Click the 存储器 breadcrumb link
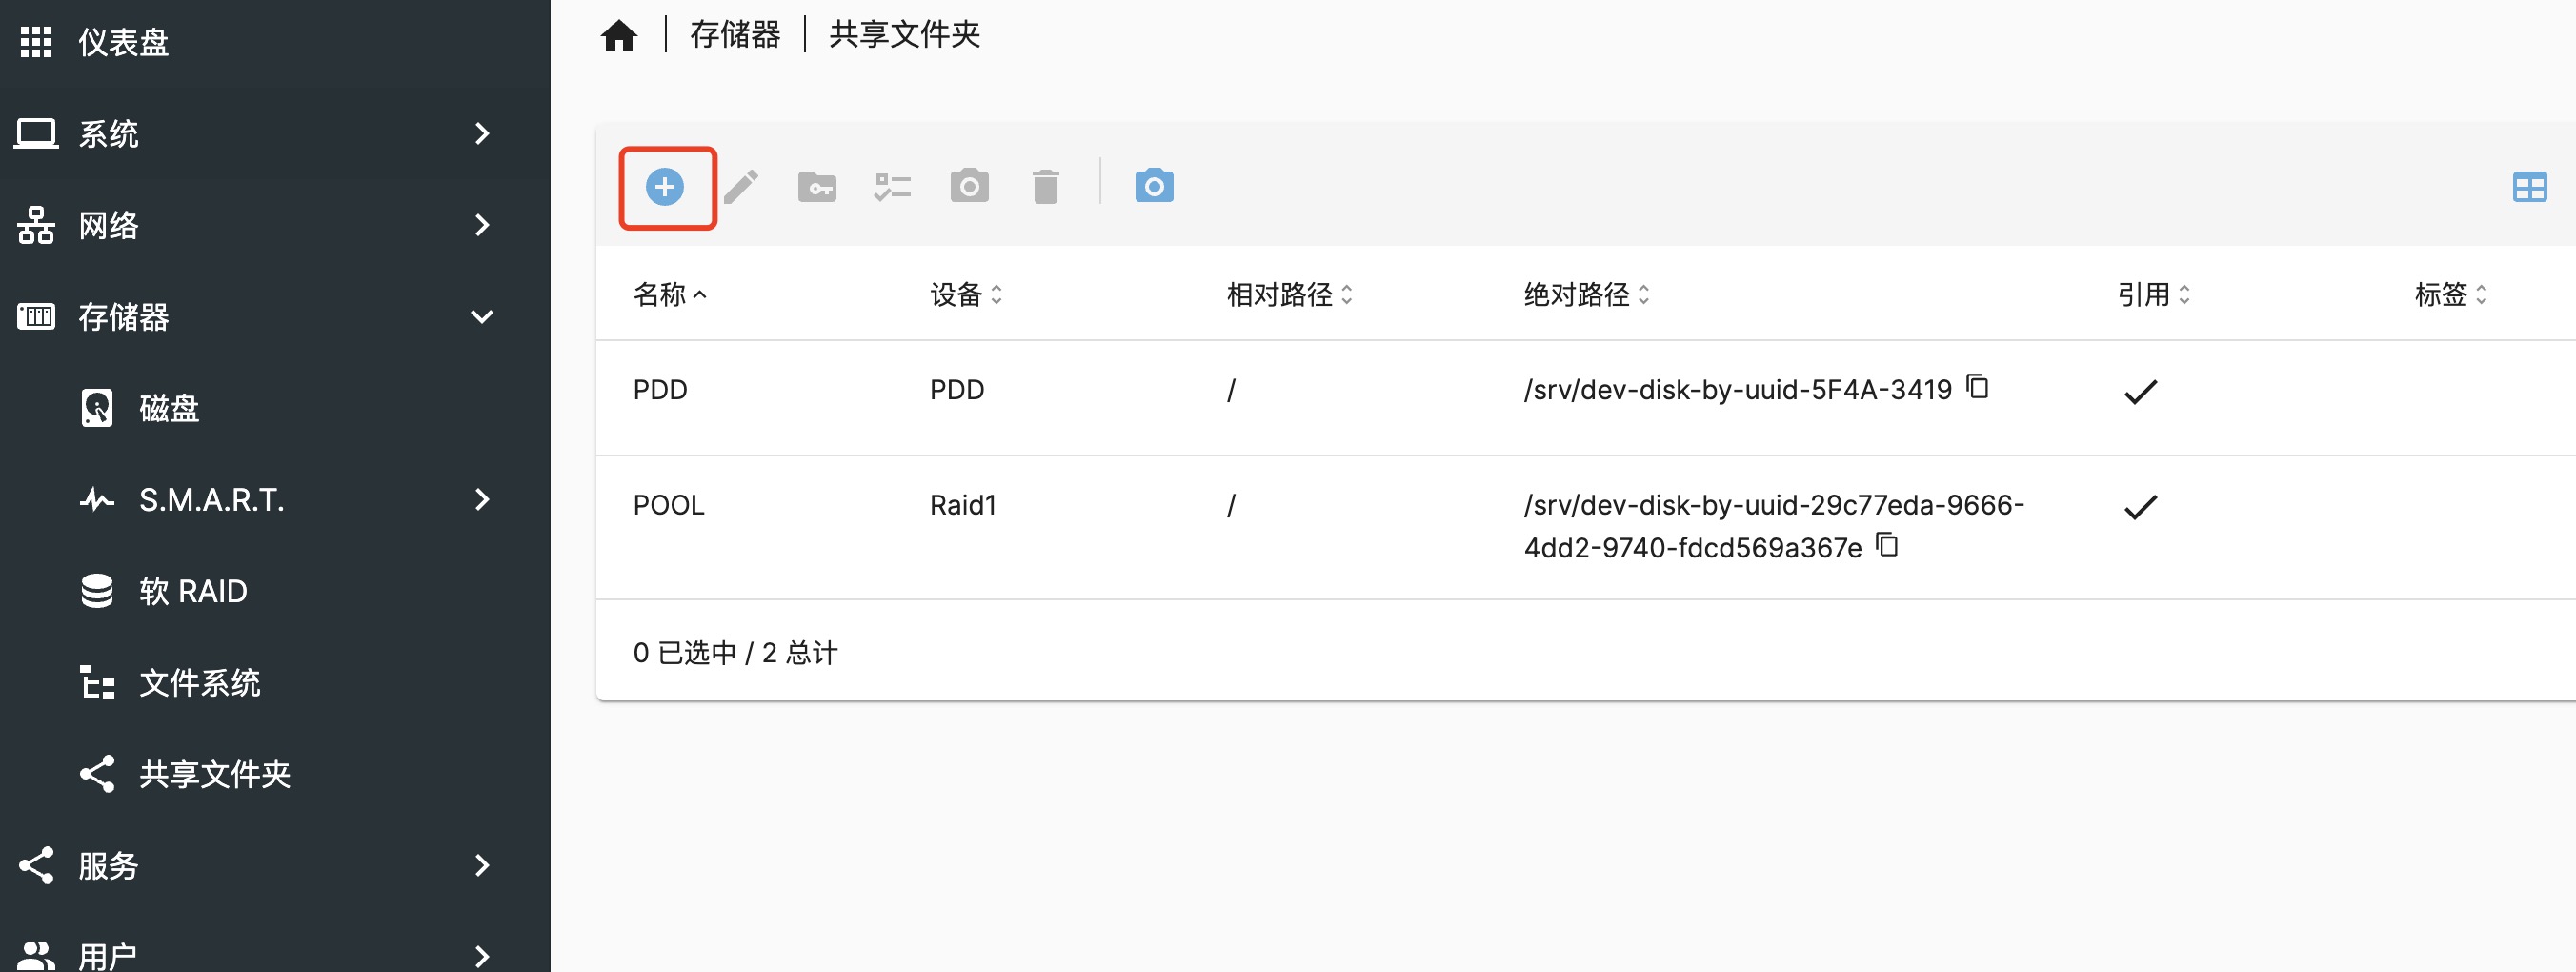This screenshot has width=2576, height=972. pyautogui.click(x=735, y=35)
